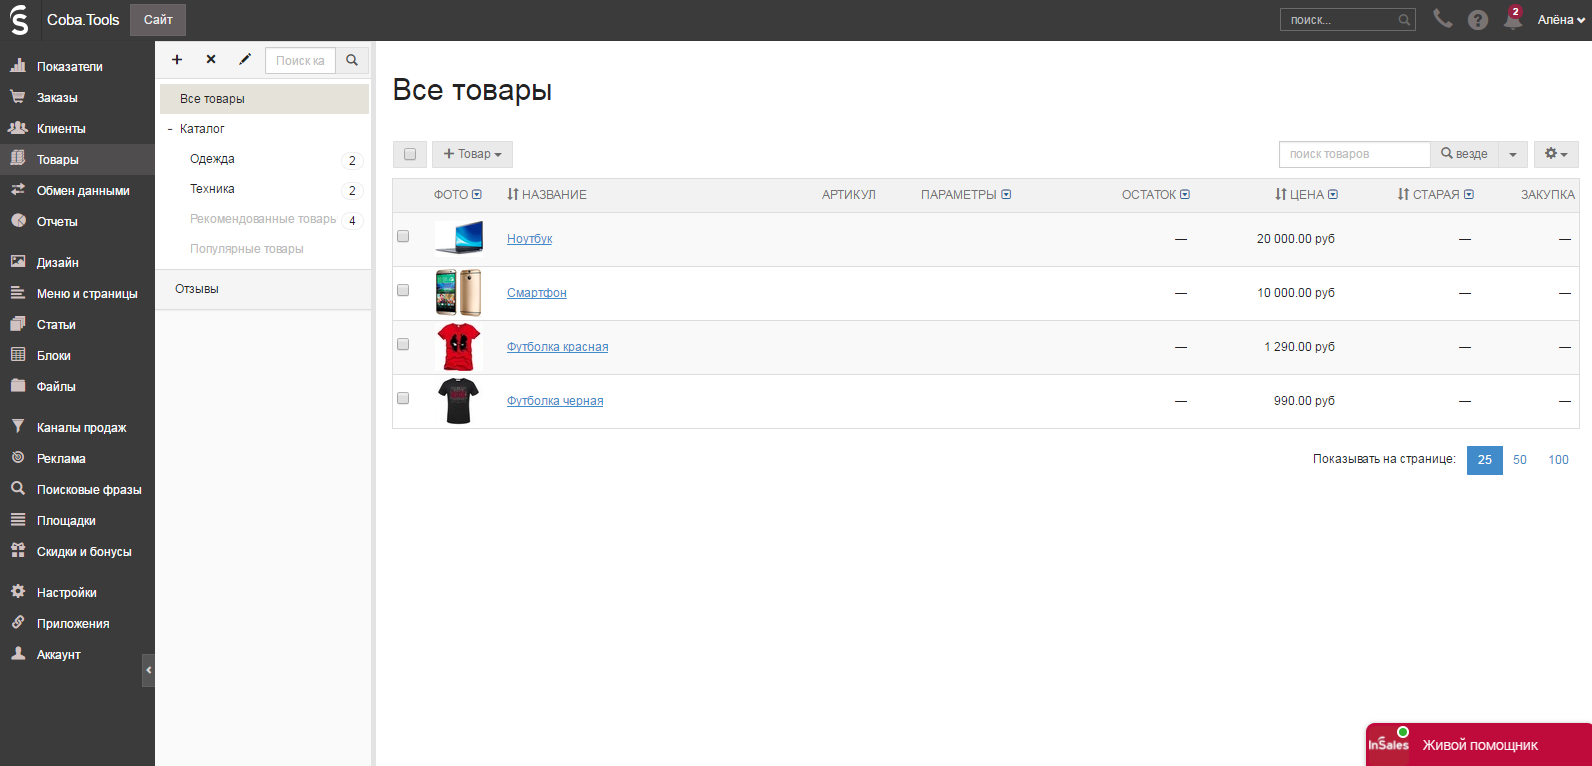Open the Футболка красная product link
1592x766 pixels.
pos(557,347)
